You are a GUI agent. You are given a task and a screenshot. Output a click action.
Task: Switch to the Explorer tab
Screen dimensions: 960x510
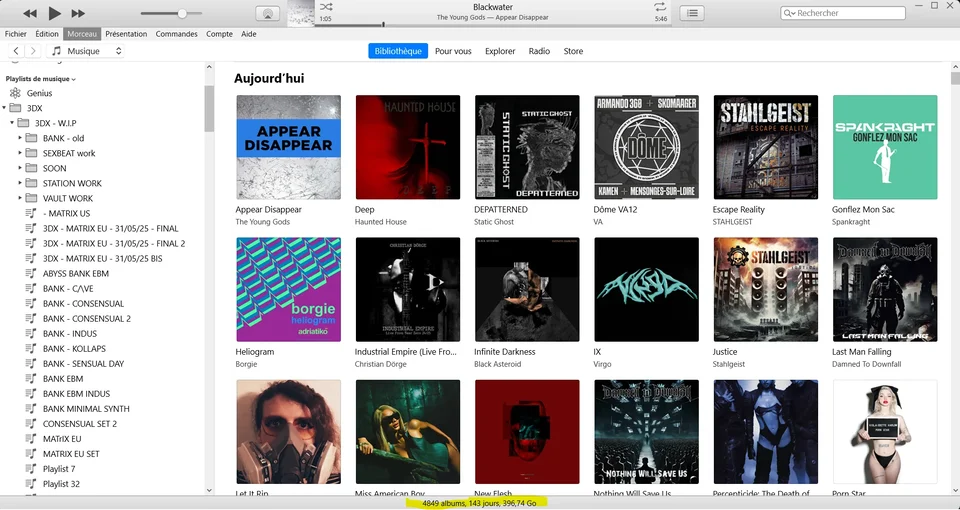[500, 51]
